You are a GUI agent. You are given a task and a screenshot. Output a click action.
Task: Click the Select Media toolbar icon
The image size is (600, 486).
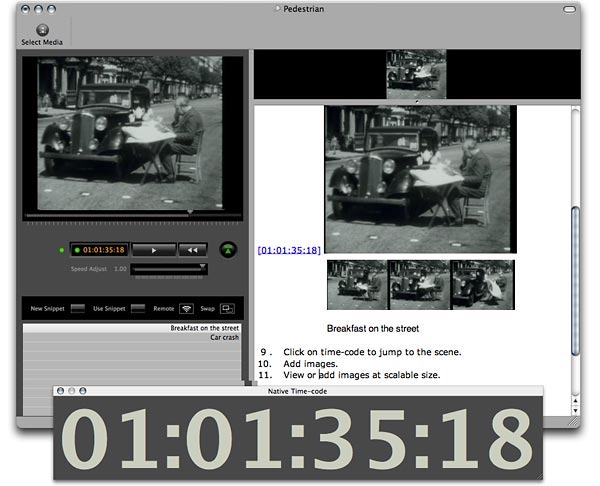(x=43, y=30)
